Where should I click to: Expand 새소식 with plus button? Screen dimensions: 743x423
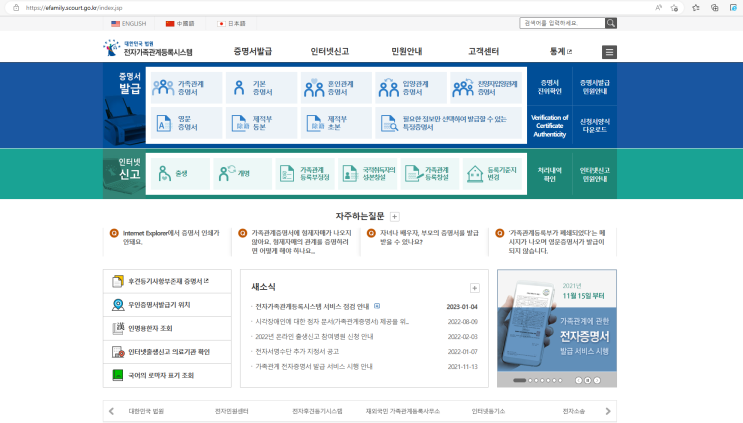pos(474,288)
